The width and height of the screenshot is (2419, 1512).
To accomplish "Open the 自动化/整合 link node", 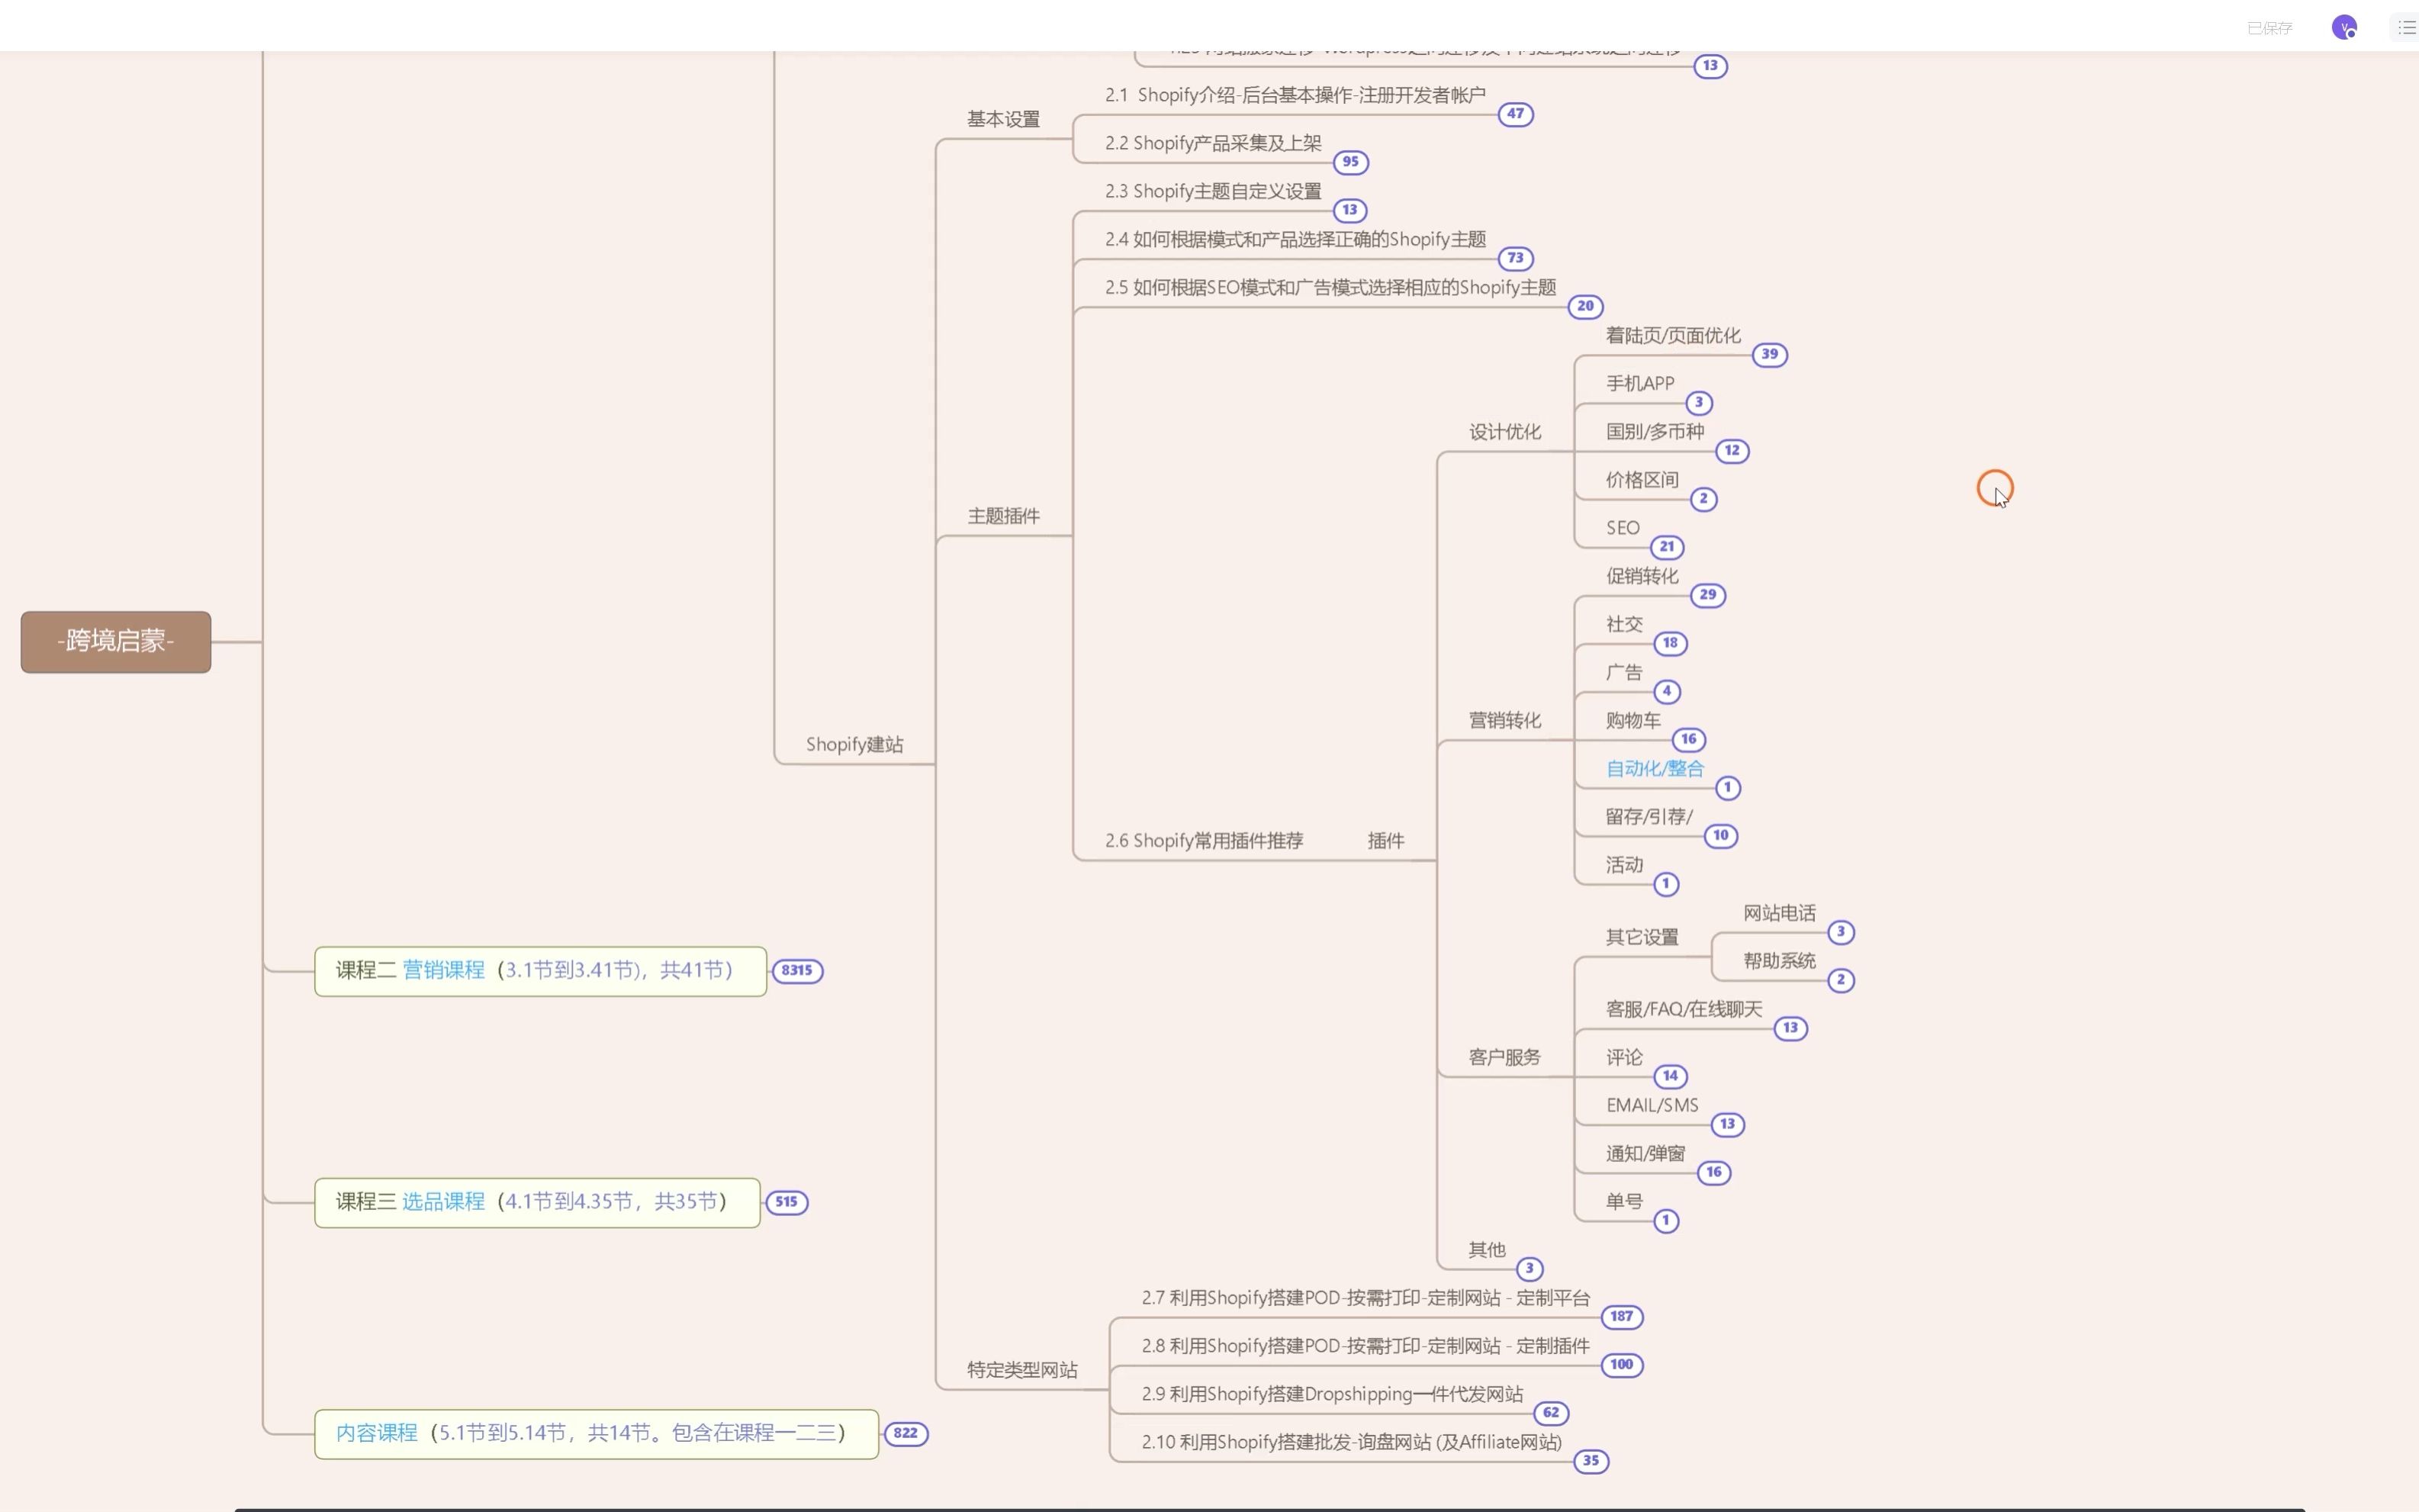I will click(1654, 768).
